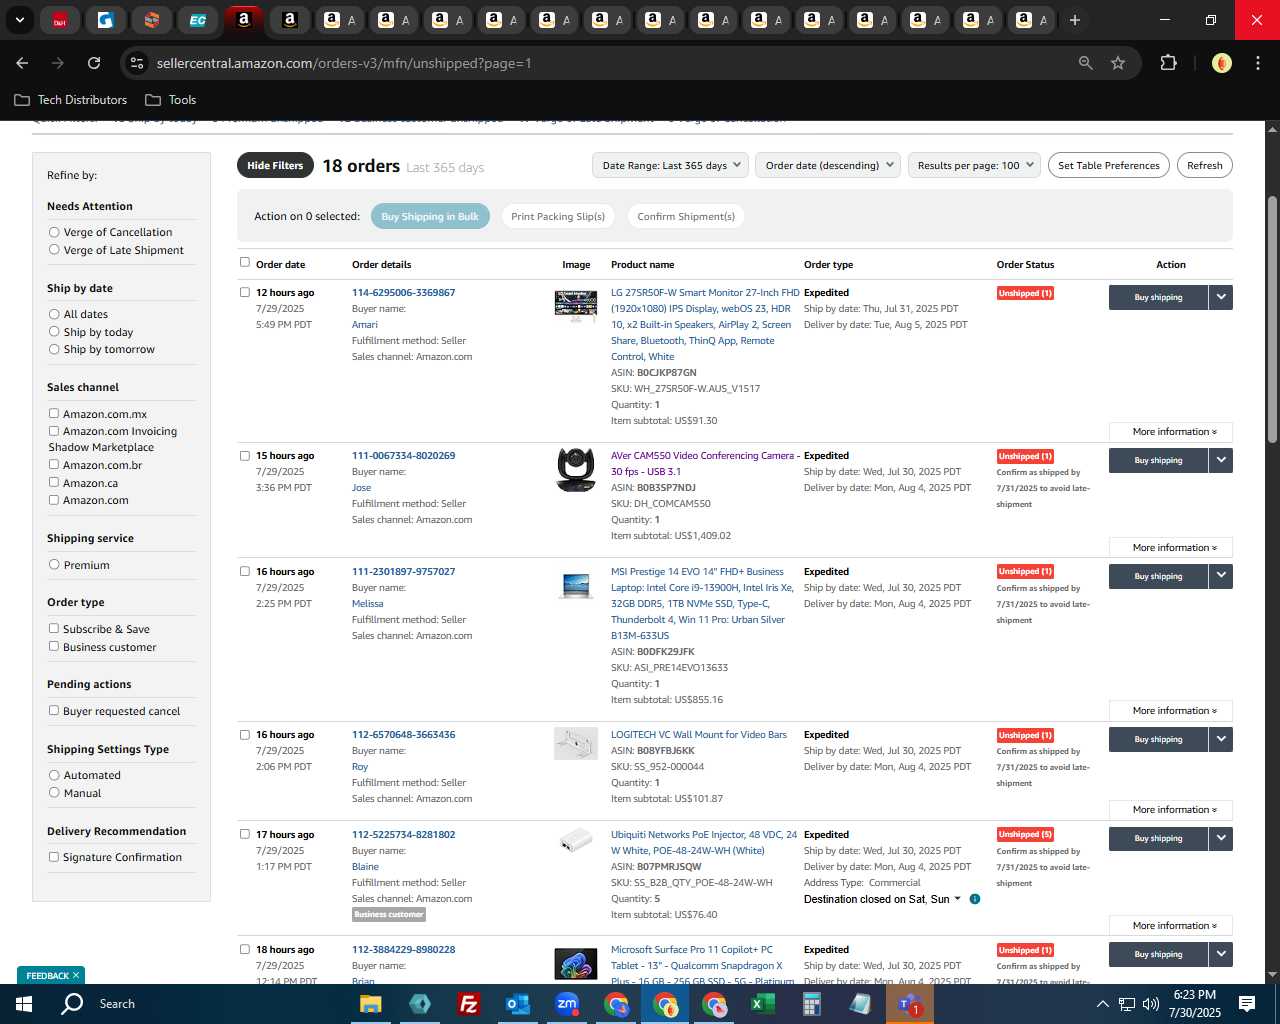
Task: Open the Date Range dropdown
Action: click(670, 166)
